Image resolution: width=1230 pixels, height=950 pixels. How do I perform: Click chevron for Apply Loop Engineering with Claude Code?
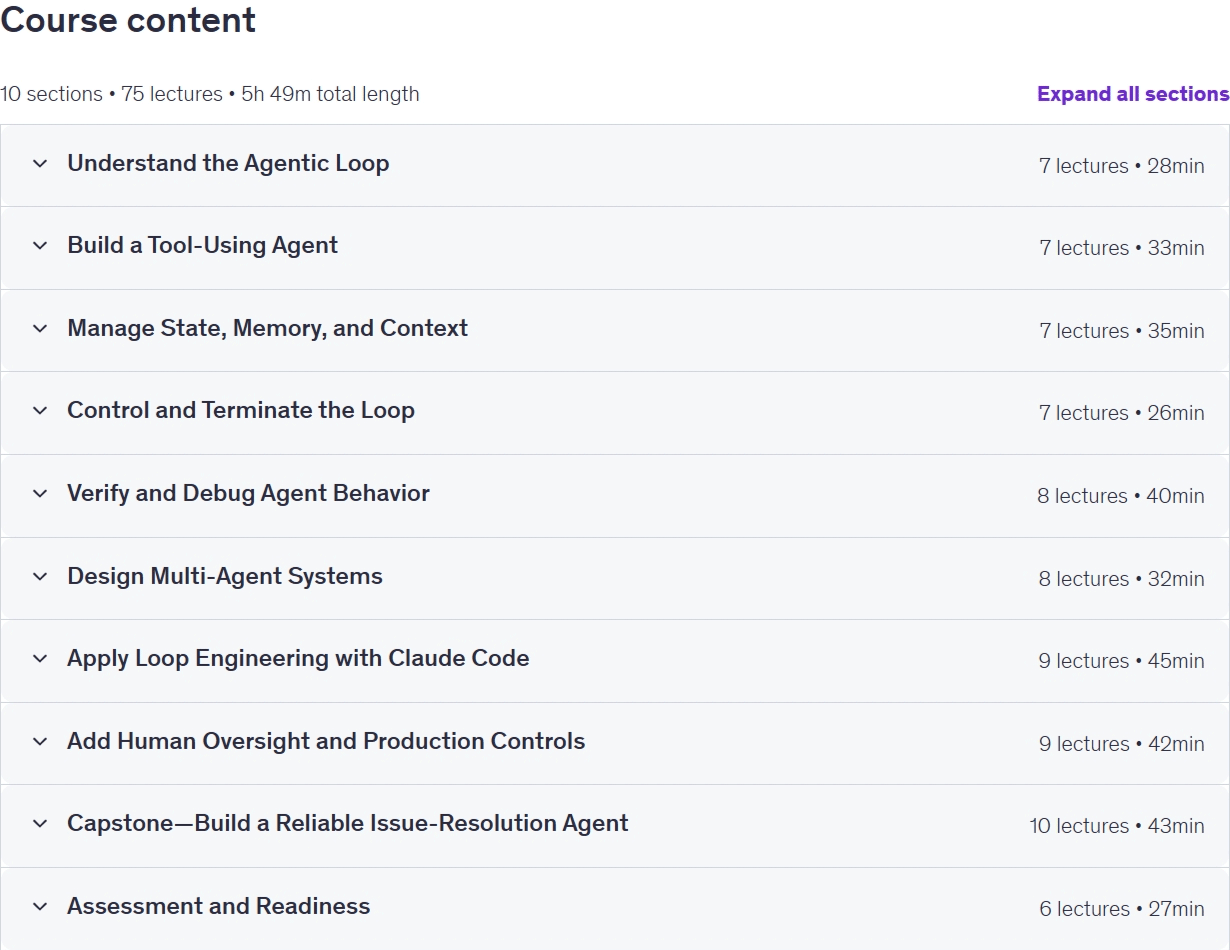[40, 659]
